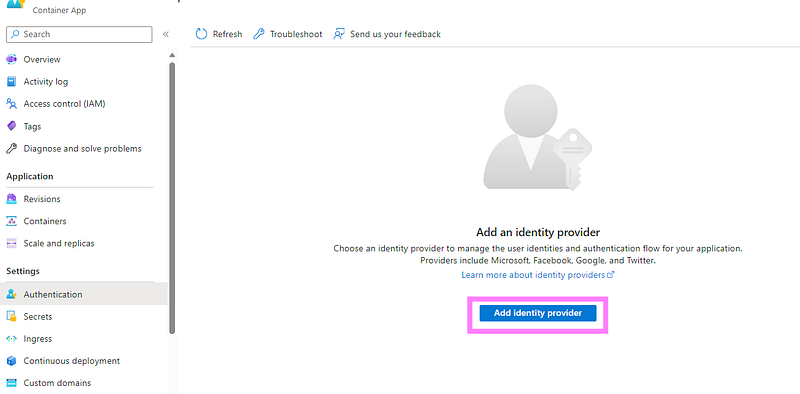Image resolution: width=800 pixels, height=394 pixels.
Task: Click the Secrets lock icon
Action: 11,316
